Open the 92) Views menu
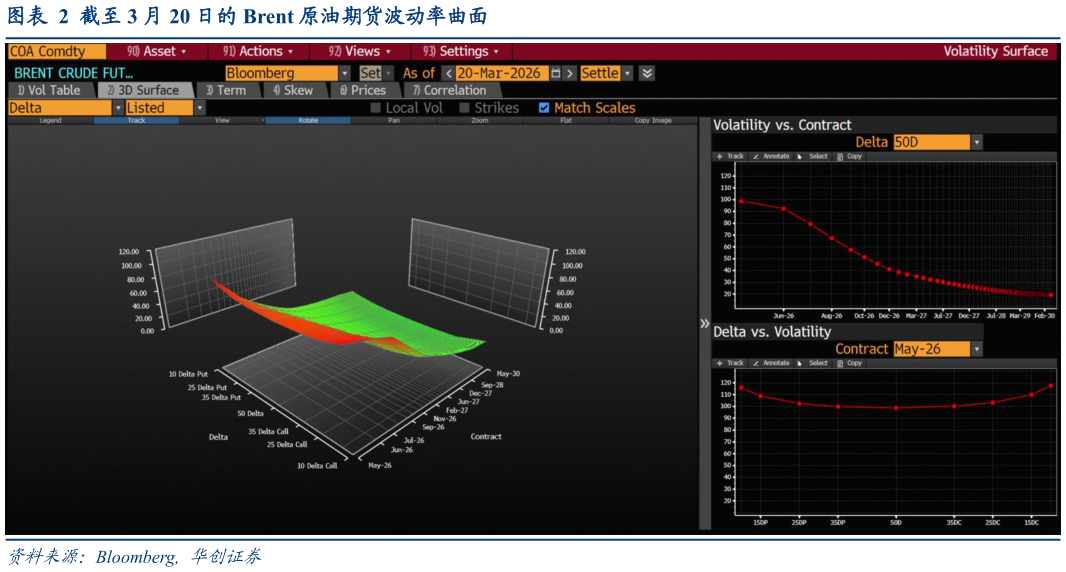This screenshot has height=572, width=1066. tap(360, 51)
